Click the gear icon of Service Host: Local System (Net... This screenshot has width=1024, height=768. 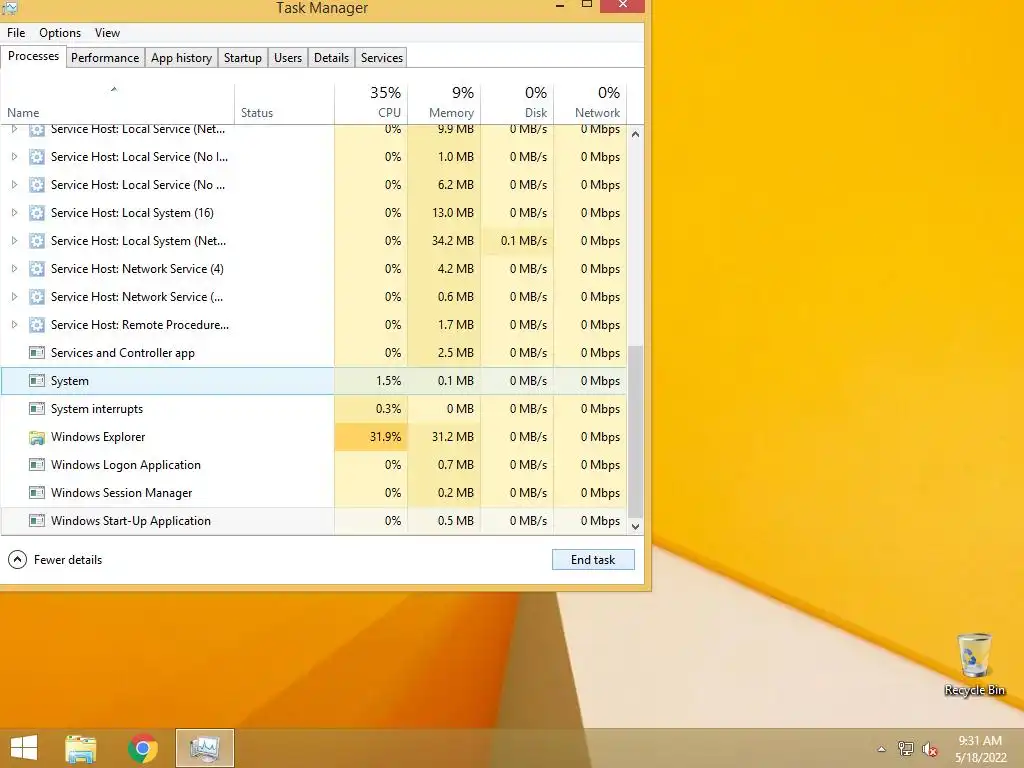[x=37, y=241]
